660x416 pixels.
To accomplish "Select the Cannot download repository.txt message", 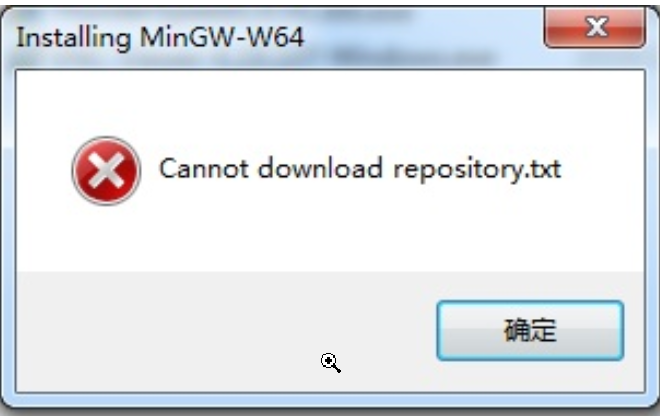I will coord(360,169).
